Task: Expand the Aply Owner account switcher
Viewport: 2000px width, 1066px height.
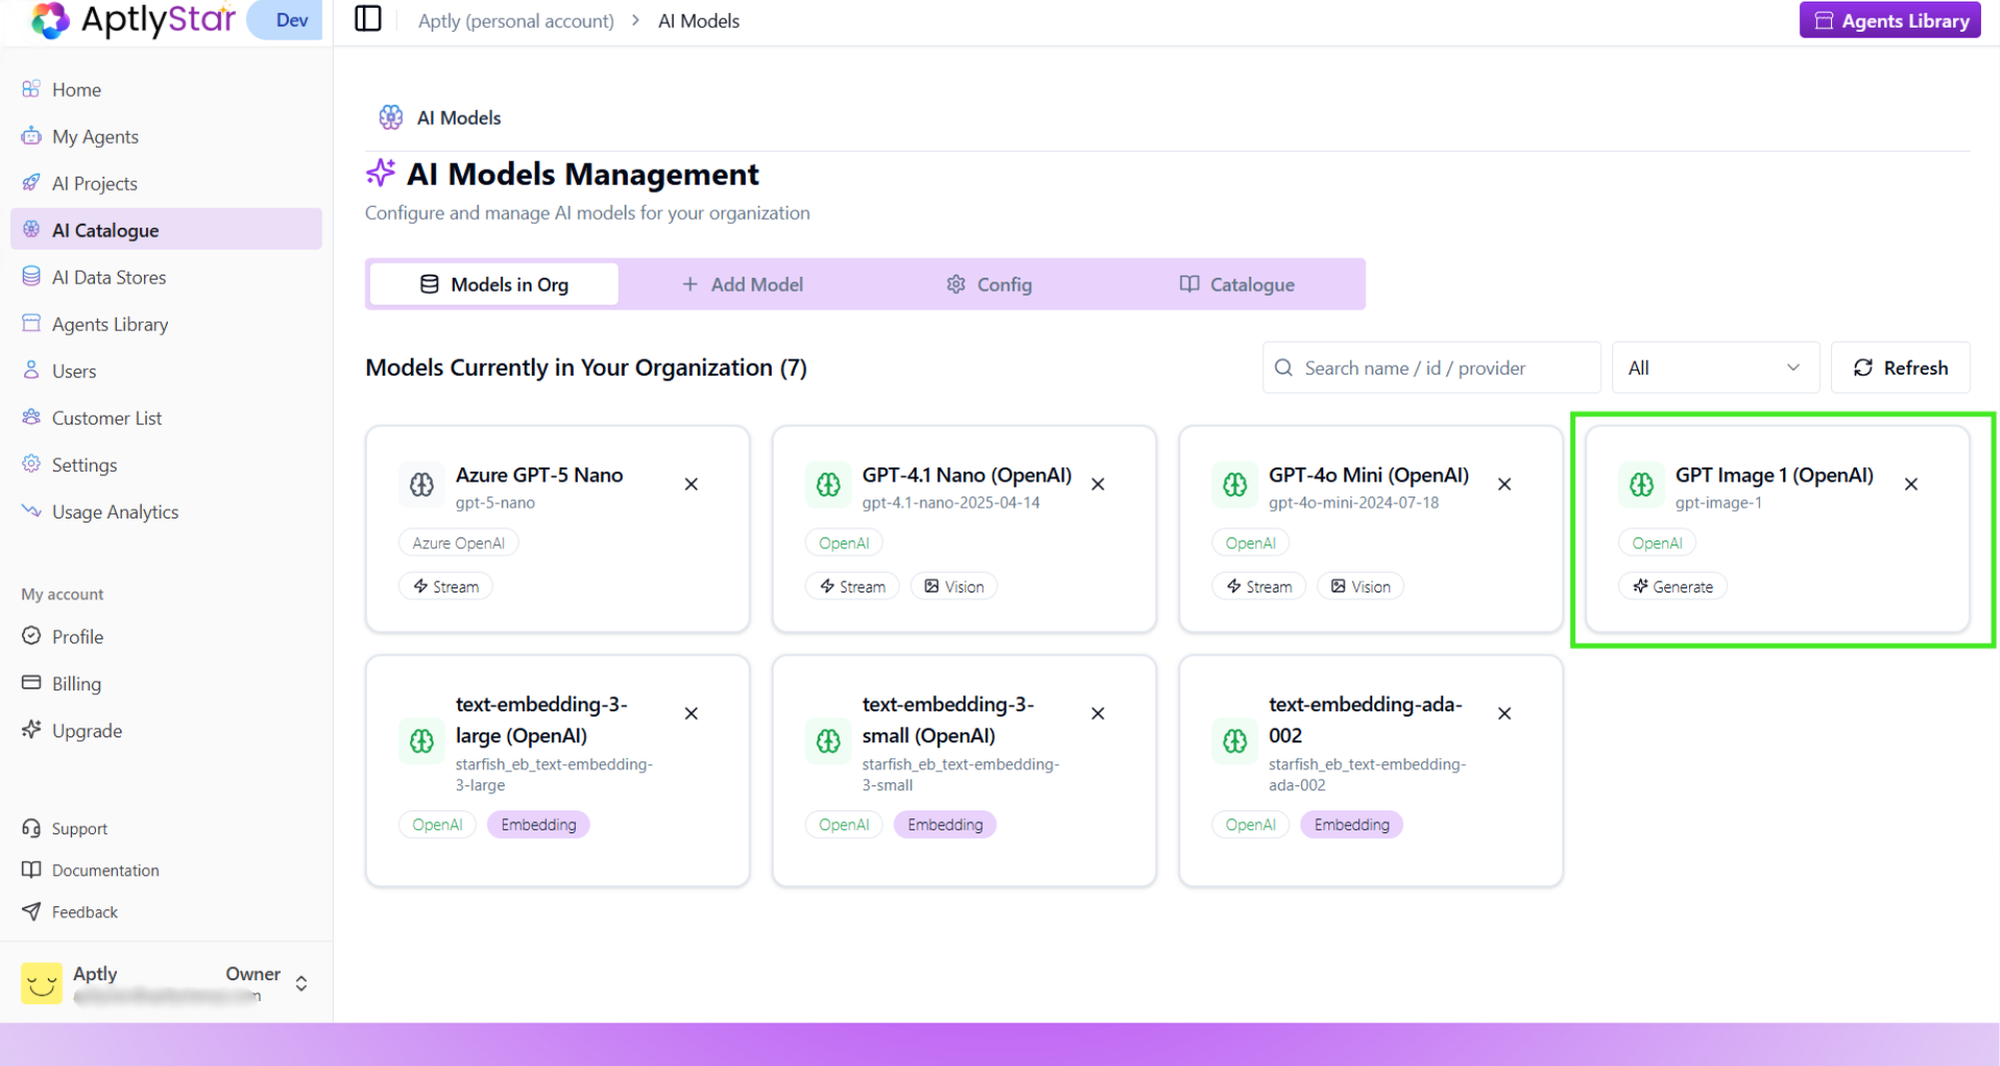Action: [x=301, y=984]
